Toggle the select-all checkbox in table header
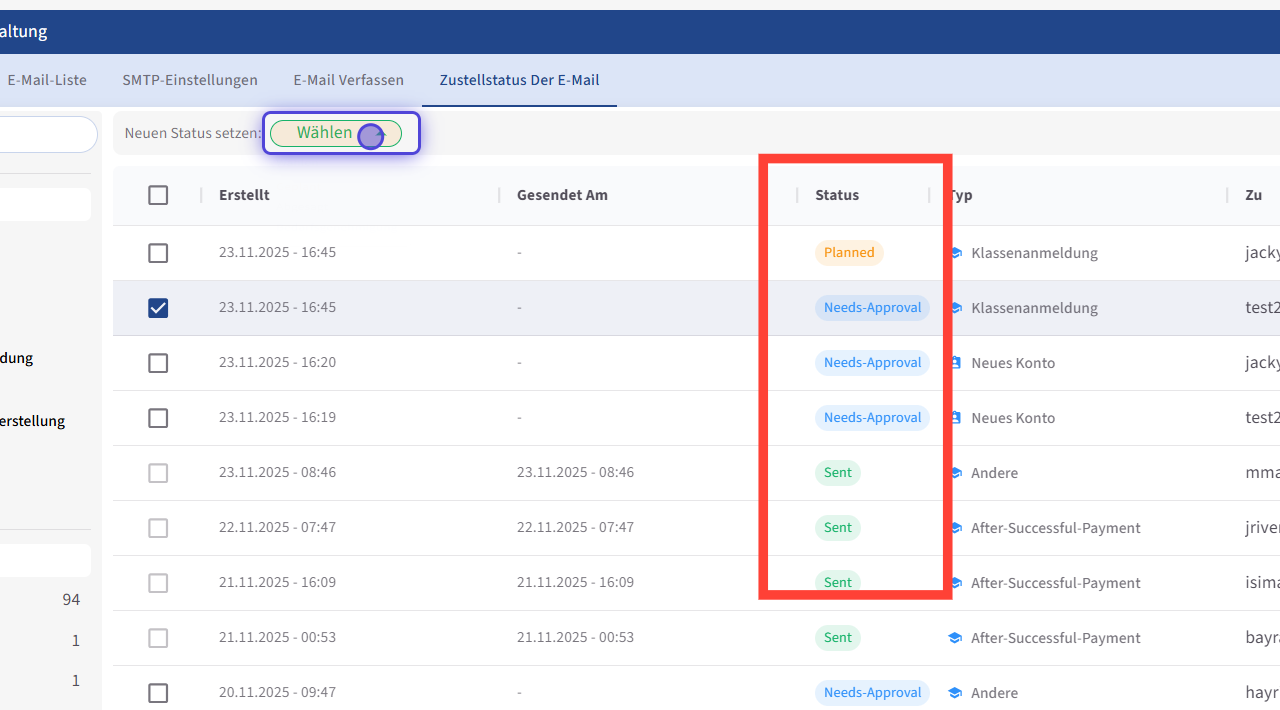The height and width of the screenshot is (710, 1280). [158, 195]
